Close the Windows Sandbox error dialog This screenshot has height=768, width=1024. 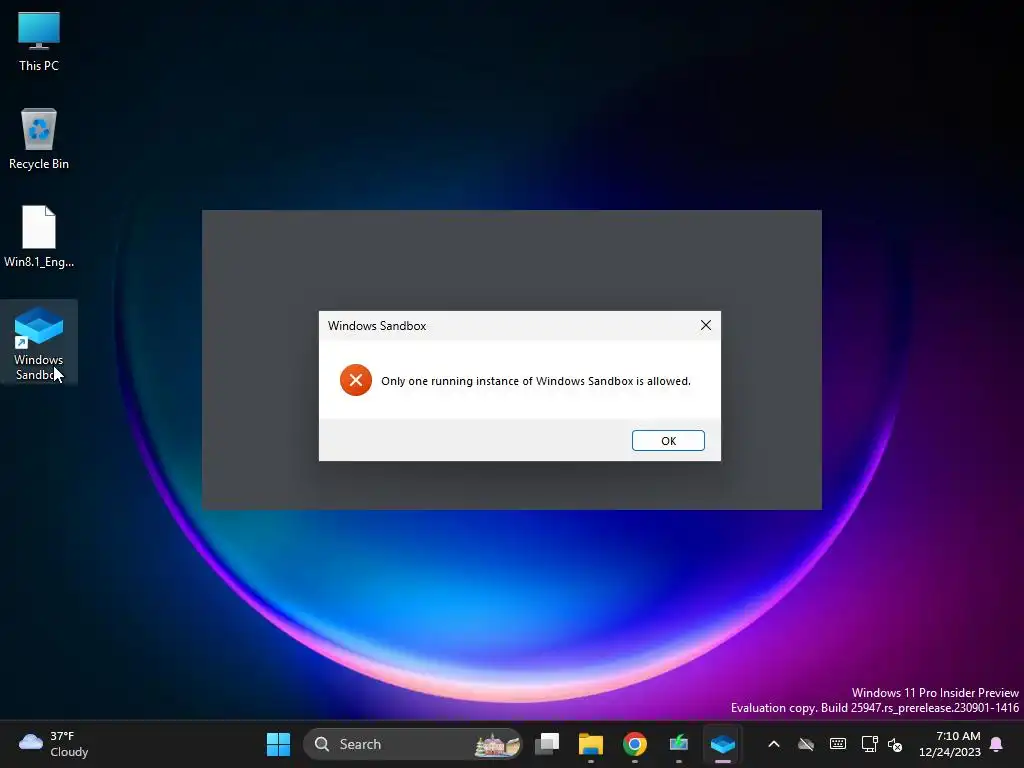(x=706, y=325)
